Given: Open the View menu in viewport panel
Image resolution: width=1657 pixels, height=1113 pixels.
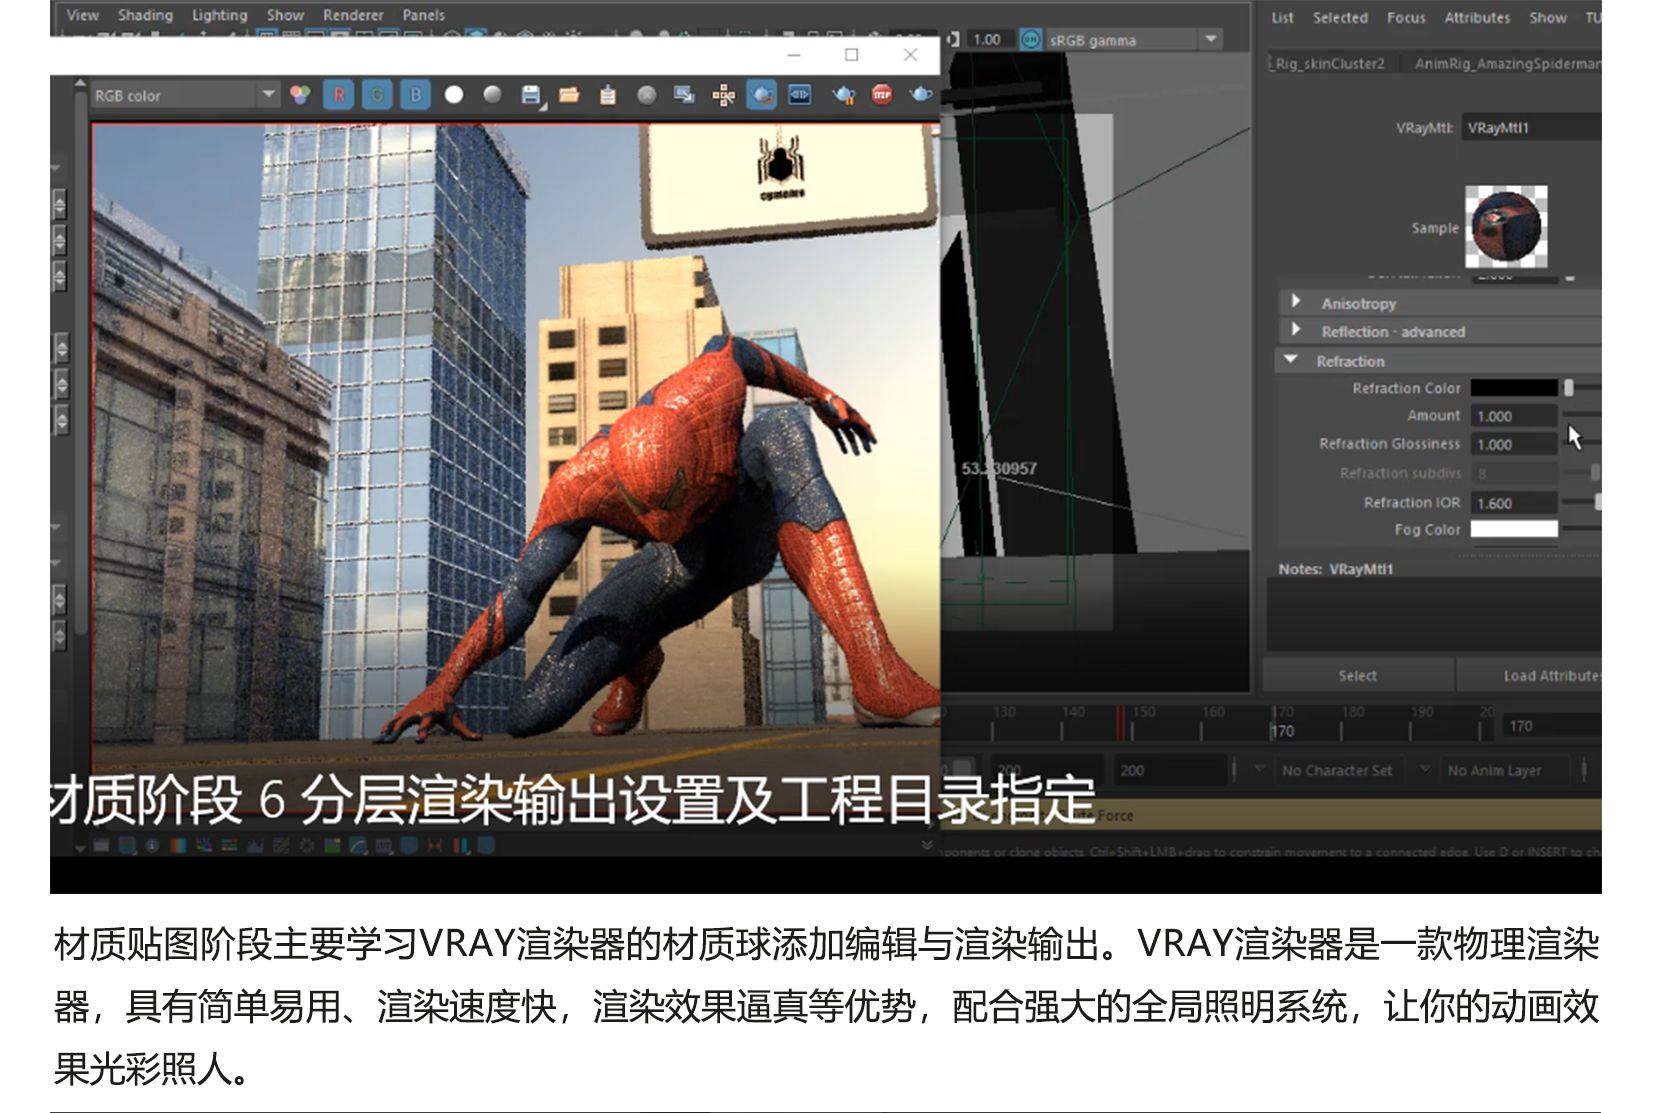Looking at the screenshot, I should (83, 15).
